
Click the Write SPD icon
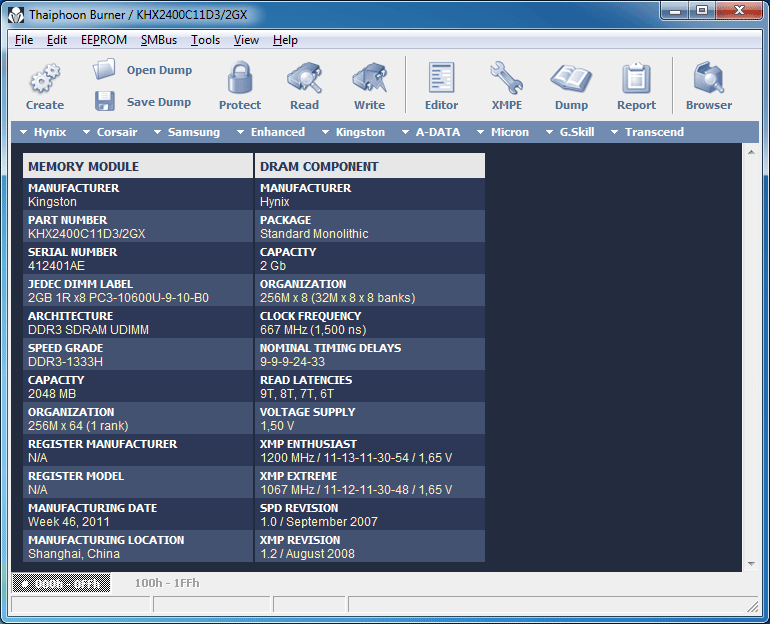point(369,78)
